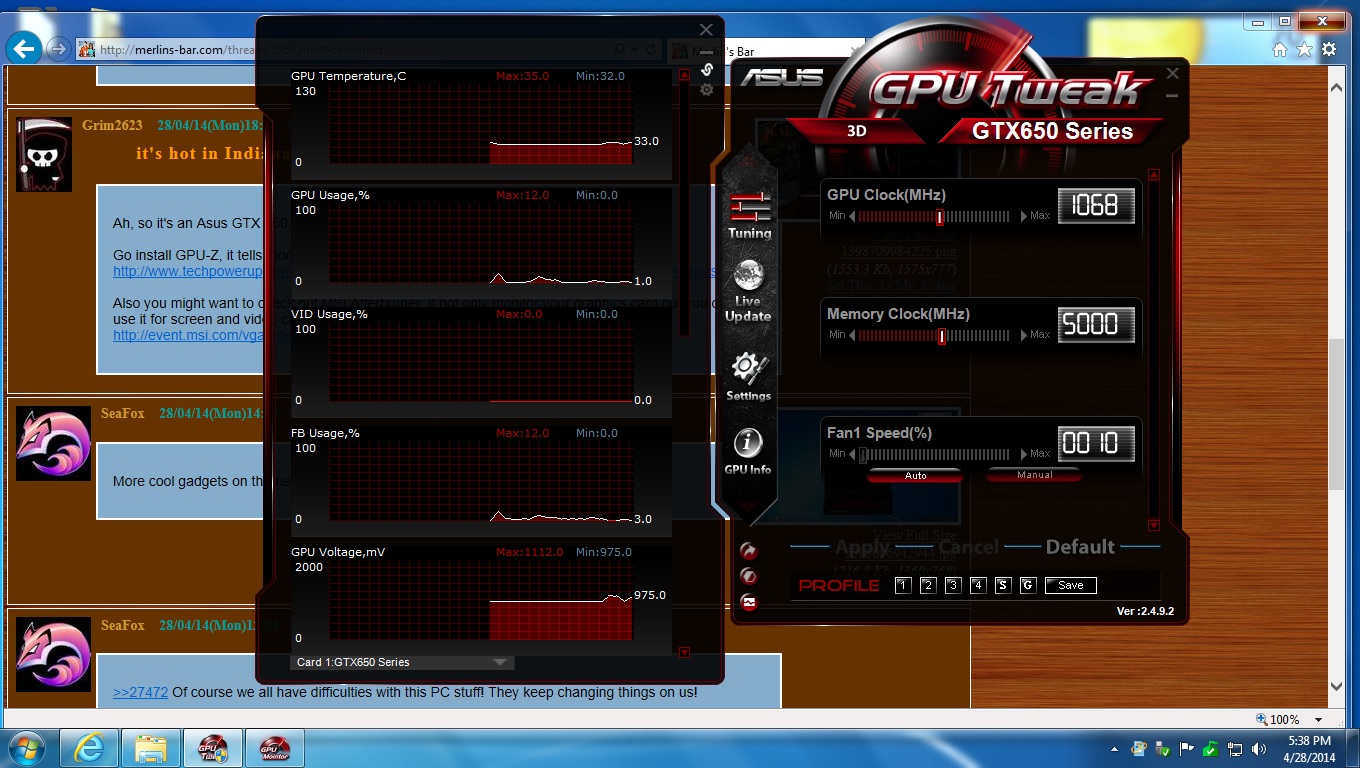Open the GPU Info panel

[x=748, y=451]
